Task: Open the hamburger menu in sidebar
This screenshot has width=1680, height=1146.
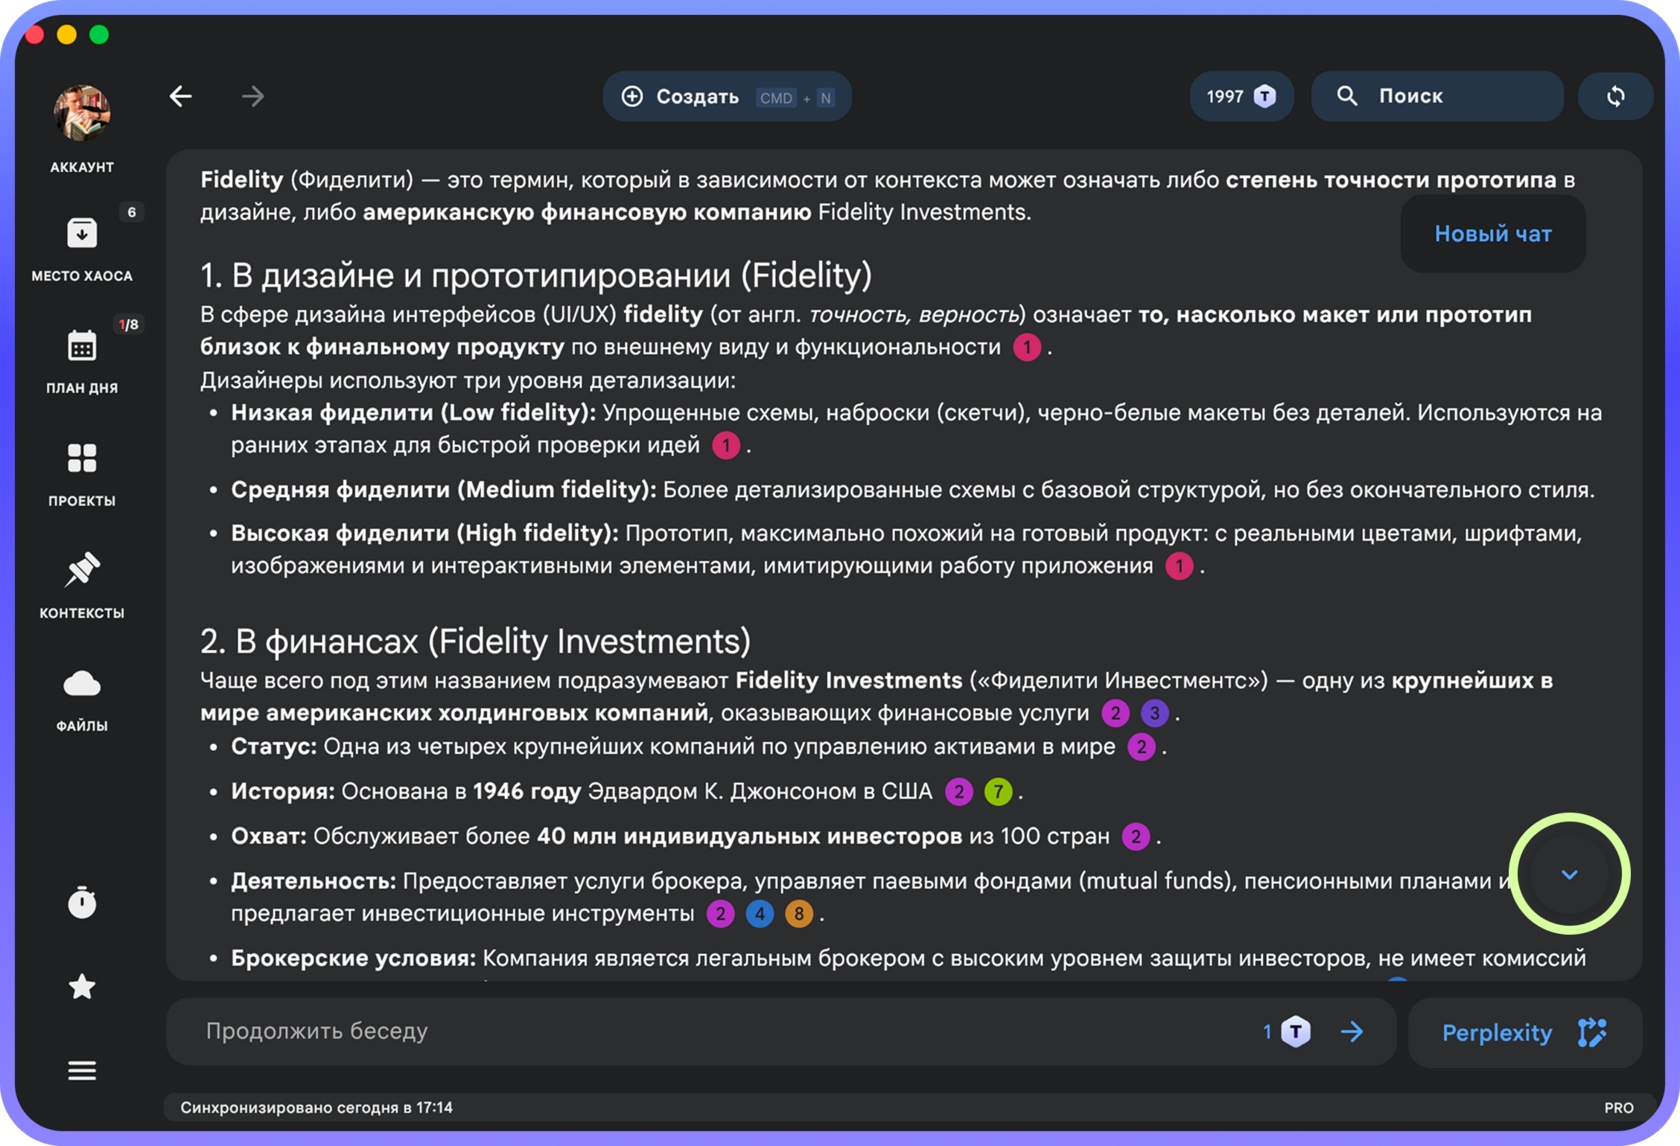Action: [x=82, y=1071]
